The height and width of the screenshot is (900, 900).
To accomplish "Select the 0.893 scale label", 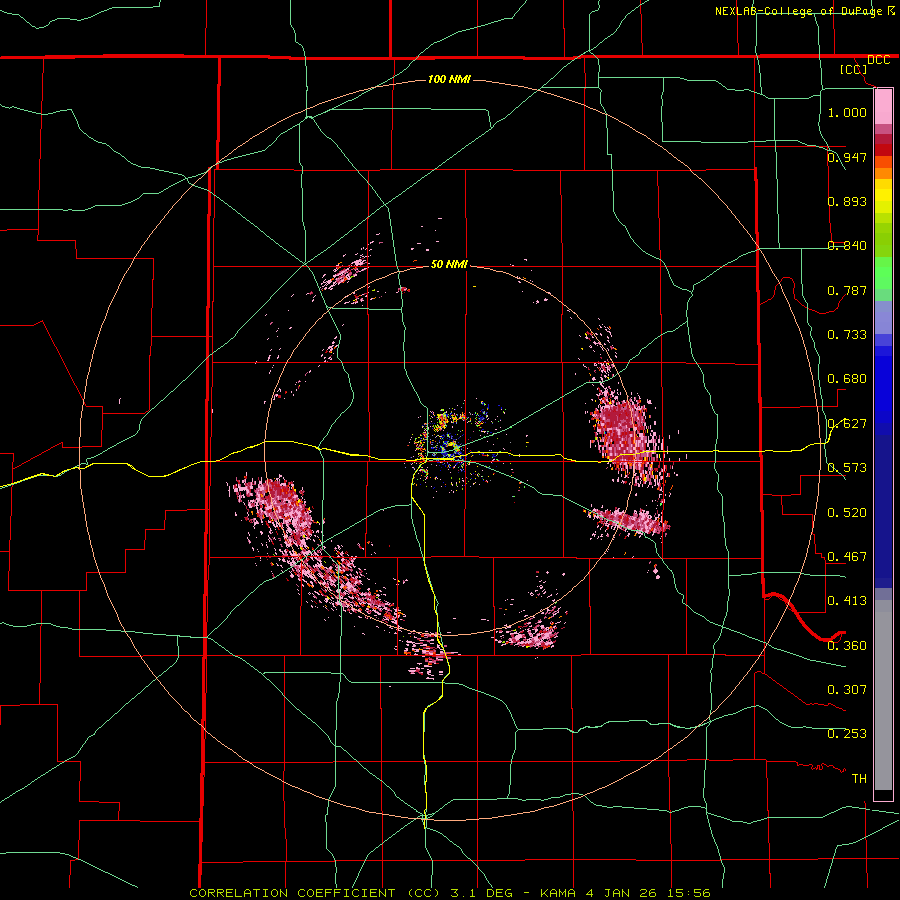I will 847,201.
